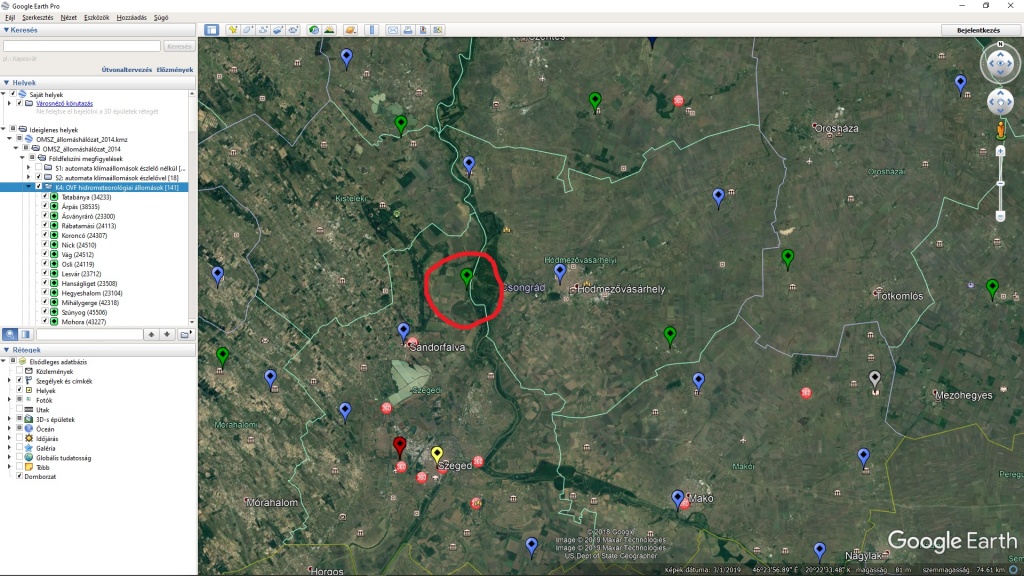Uncheck the Tatabánya (34233) station checkbox
Image resolution: width=1024 pixels, height=576 pixels.
[x=45, y=198]
